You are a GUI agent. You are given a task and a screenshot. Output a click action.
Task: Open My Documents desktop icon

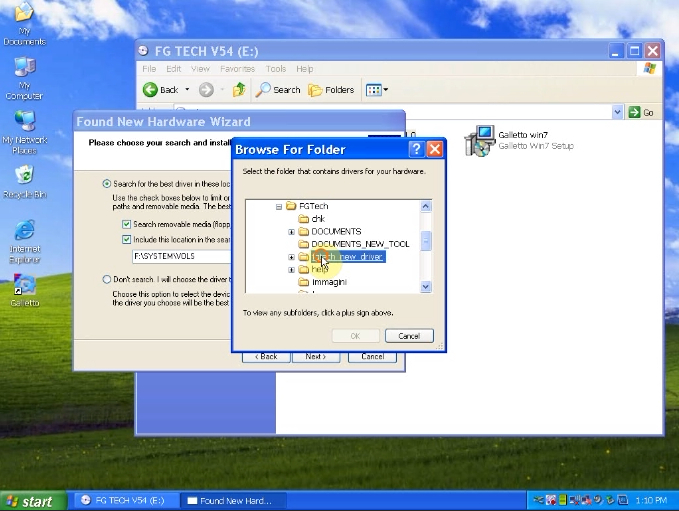(x=24, y=24)
